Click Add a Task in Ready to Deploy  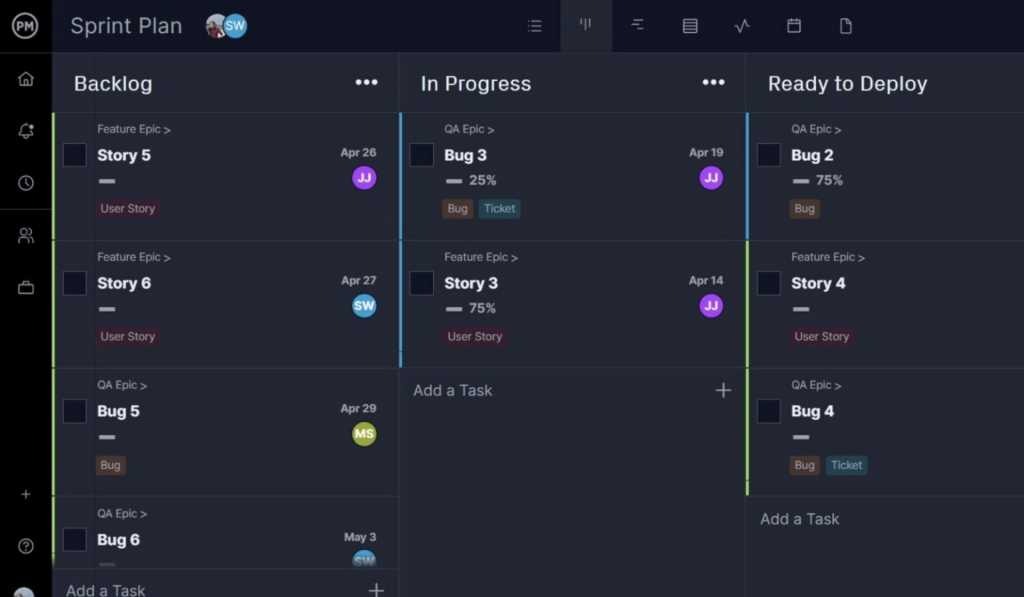click(x=799, y=519)
